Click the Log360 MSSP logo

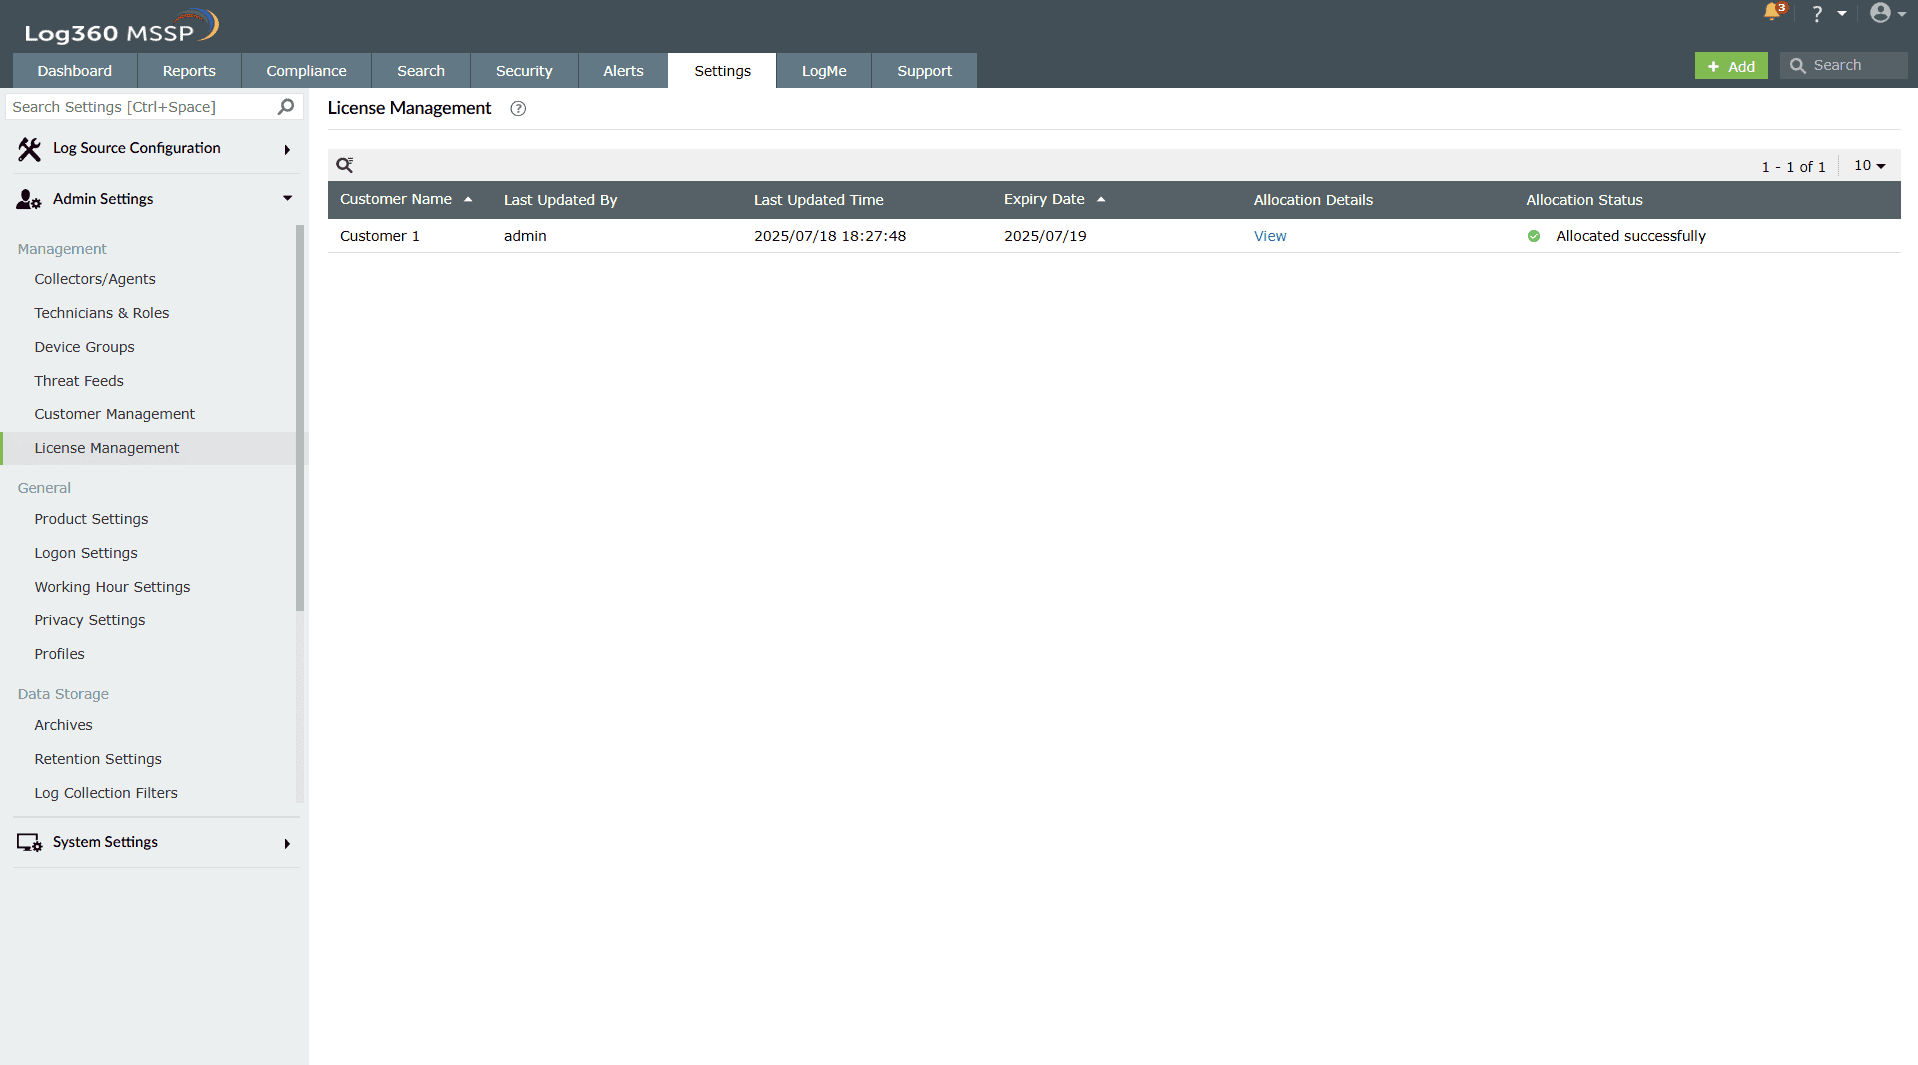tap(121, 27)
